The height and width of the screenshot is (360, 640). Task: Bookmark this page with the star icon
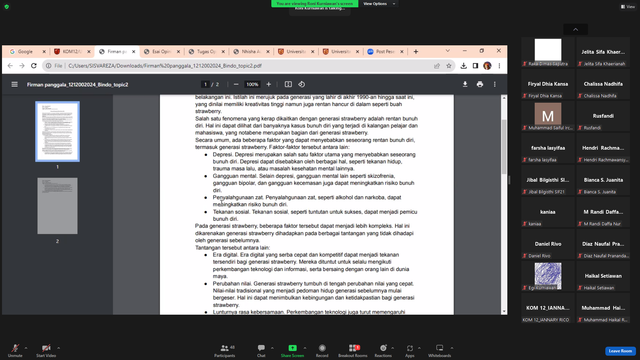coord(449,66)
